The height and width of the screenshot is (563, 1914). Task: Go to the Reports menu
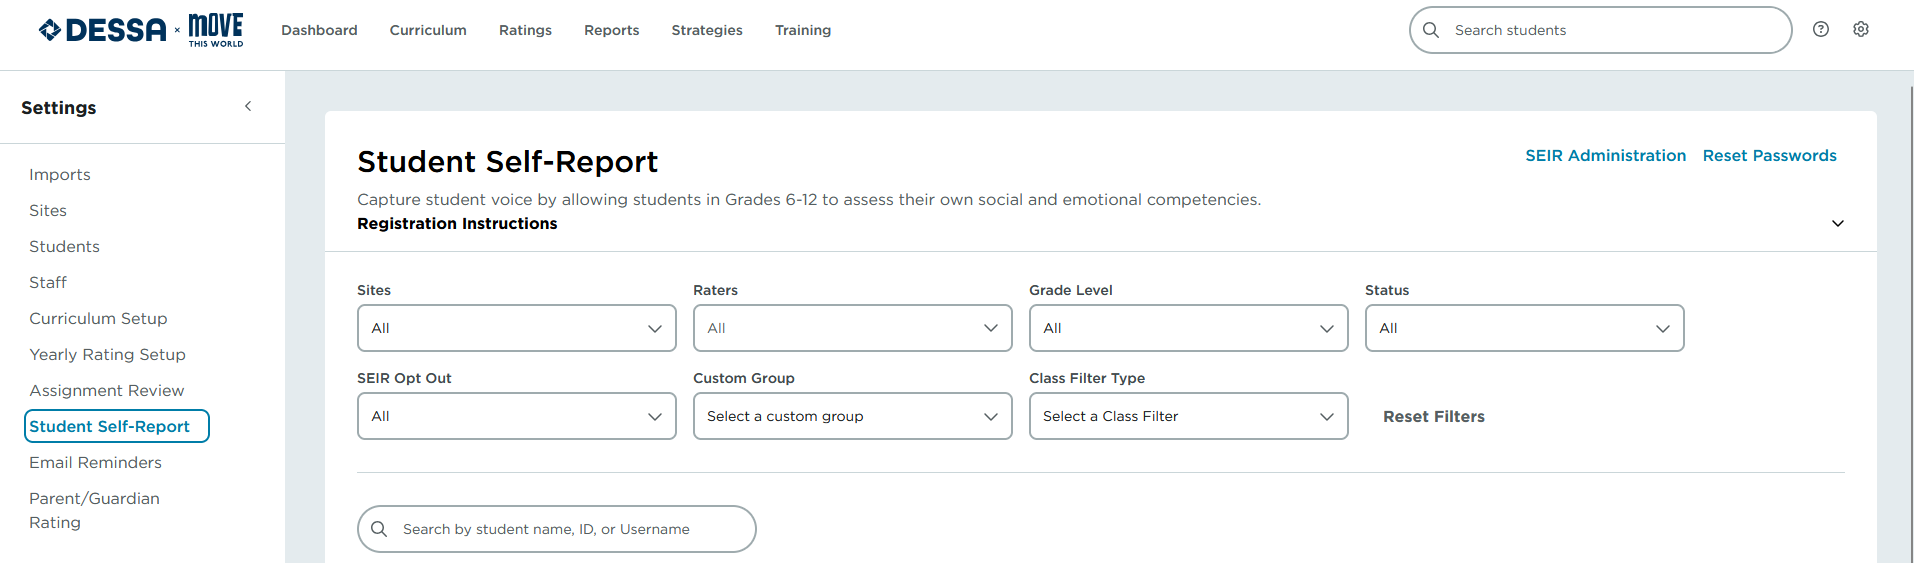coord(612,30)
